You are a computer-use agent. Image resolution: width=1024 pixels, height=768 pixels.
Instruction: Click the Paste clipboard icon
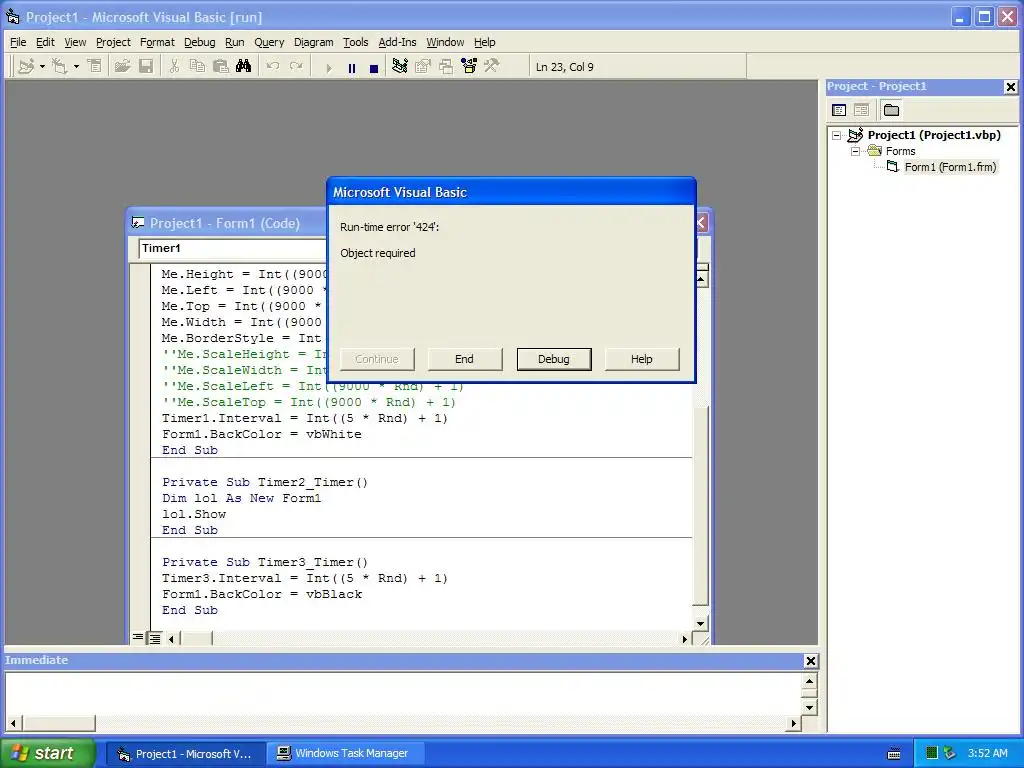[221, 67]
